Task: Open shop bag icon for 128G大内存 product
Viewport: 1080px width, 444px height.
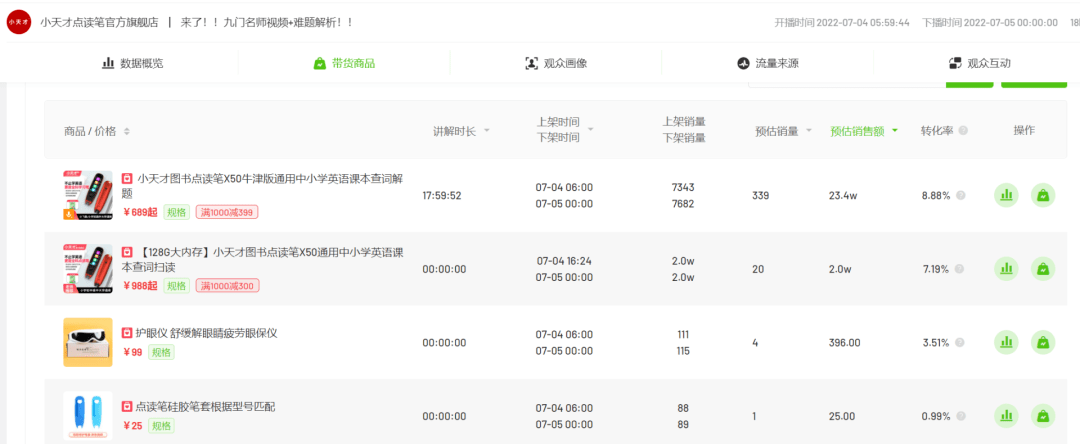Action: click(x=1043, y=268)
